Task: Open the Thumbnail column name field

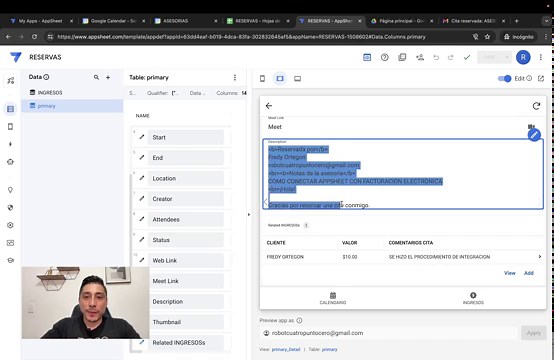Action: (186, 322)
